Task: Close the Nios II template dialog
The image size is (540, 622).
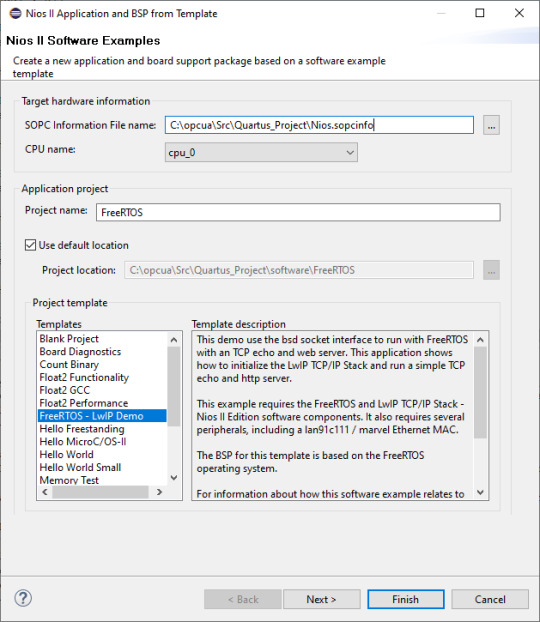Action: pos(519,13)
